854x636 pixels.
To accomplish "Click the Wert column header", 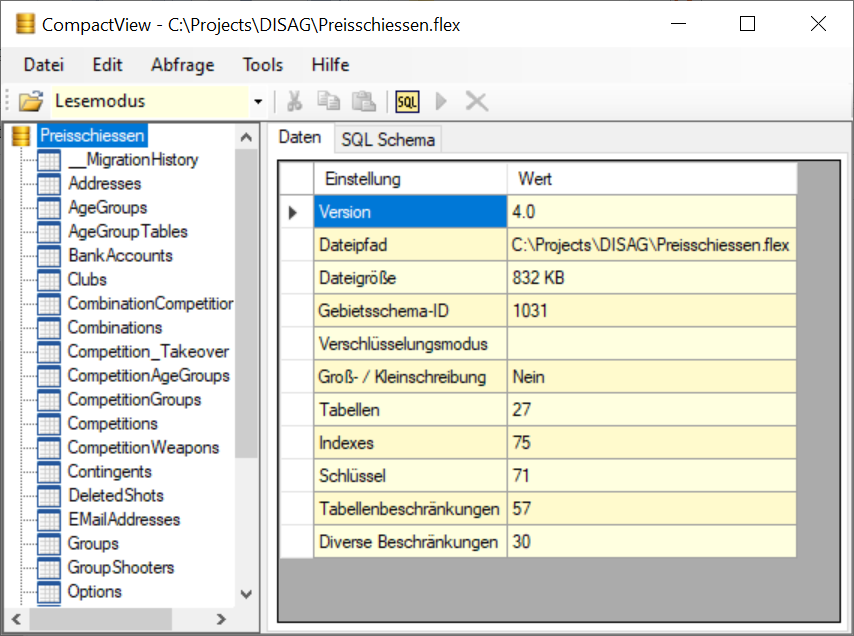I will click(x=535, y=179).
